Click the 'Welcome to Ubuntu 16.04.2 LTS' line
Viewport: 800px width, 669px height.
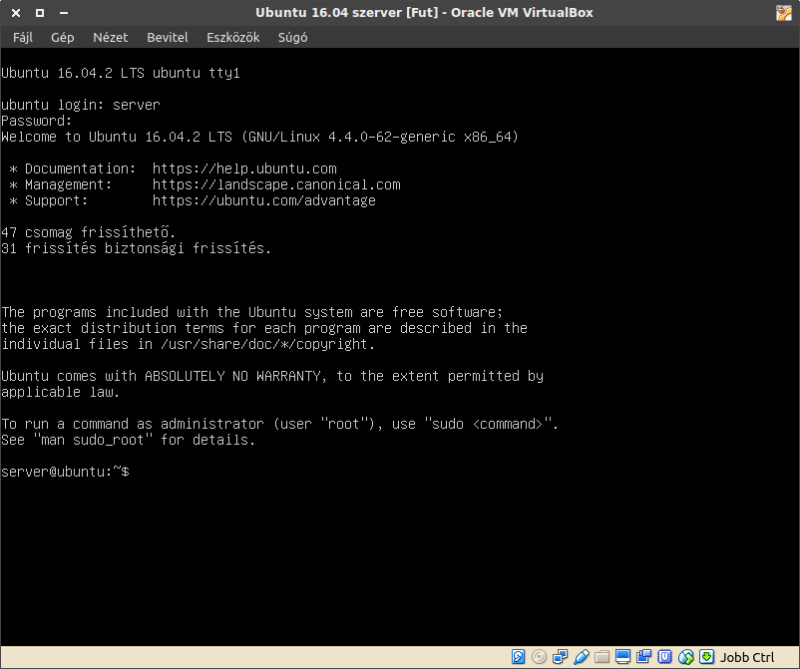click(260, 137)
